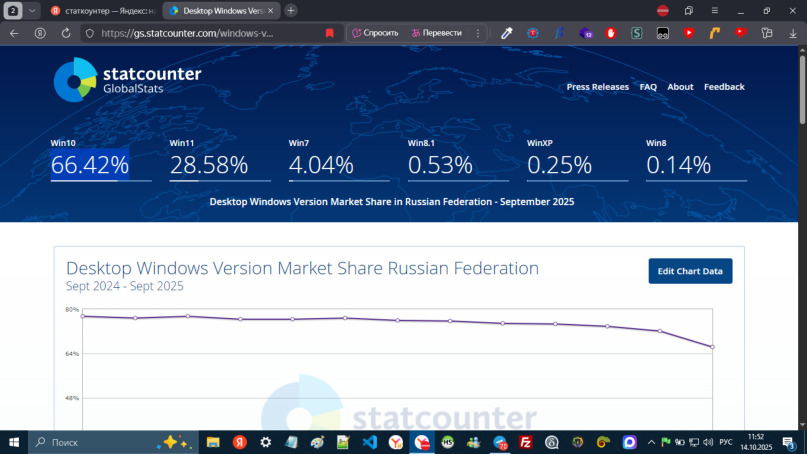Open Press Releases menu item
807x454 pixels.
tap(597, 87)
